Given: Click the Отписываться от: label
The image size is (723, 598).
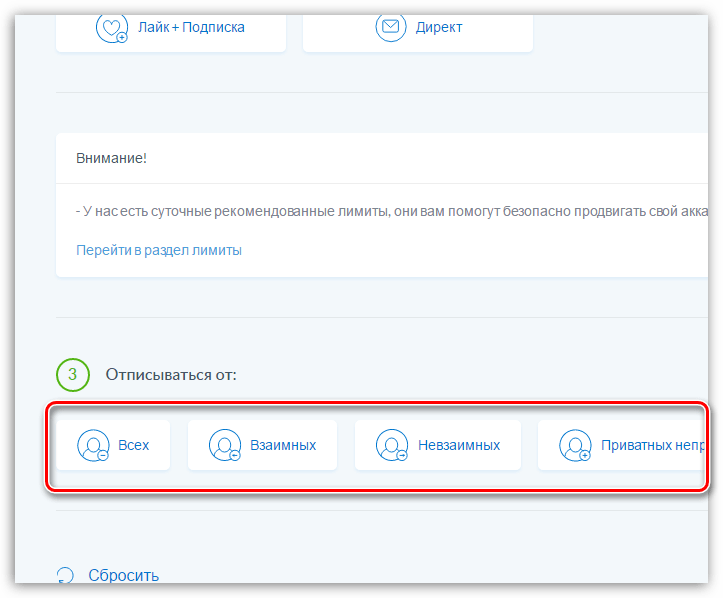Looking at the screenshot, I should click(171, 375).
